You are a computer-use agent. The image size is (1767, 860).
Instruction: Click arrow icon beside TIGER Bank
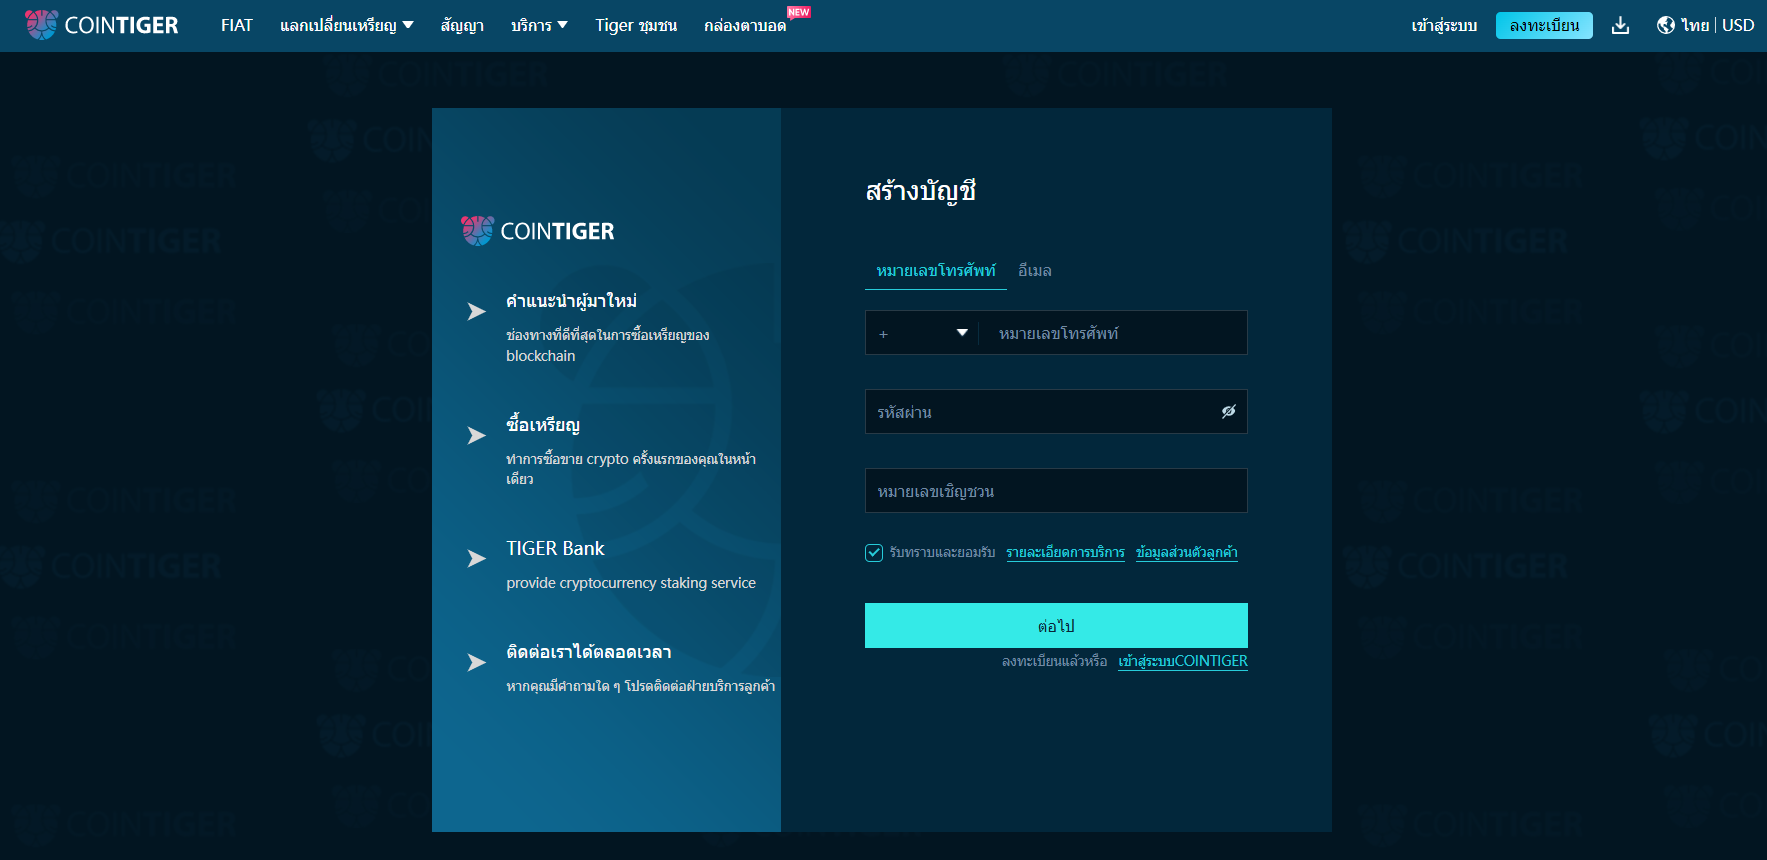(477, 559)
